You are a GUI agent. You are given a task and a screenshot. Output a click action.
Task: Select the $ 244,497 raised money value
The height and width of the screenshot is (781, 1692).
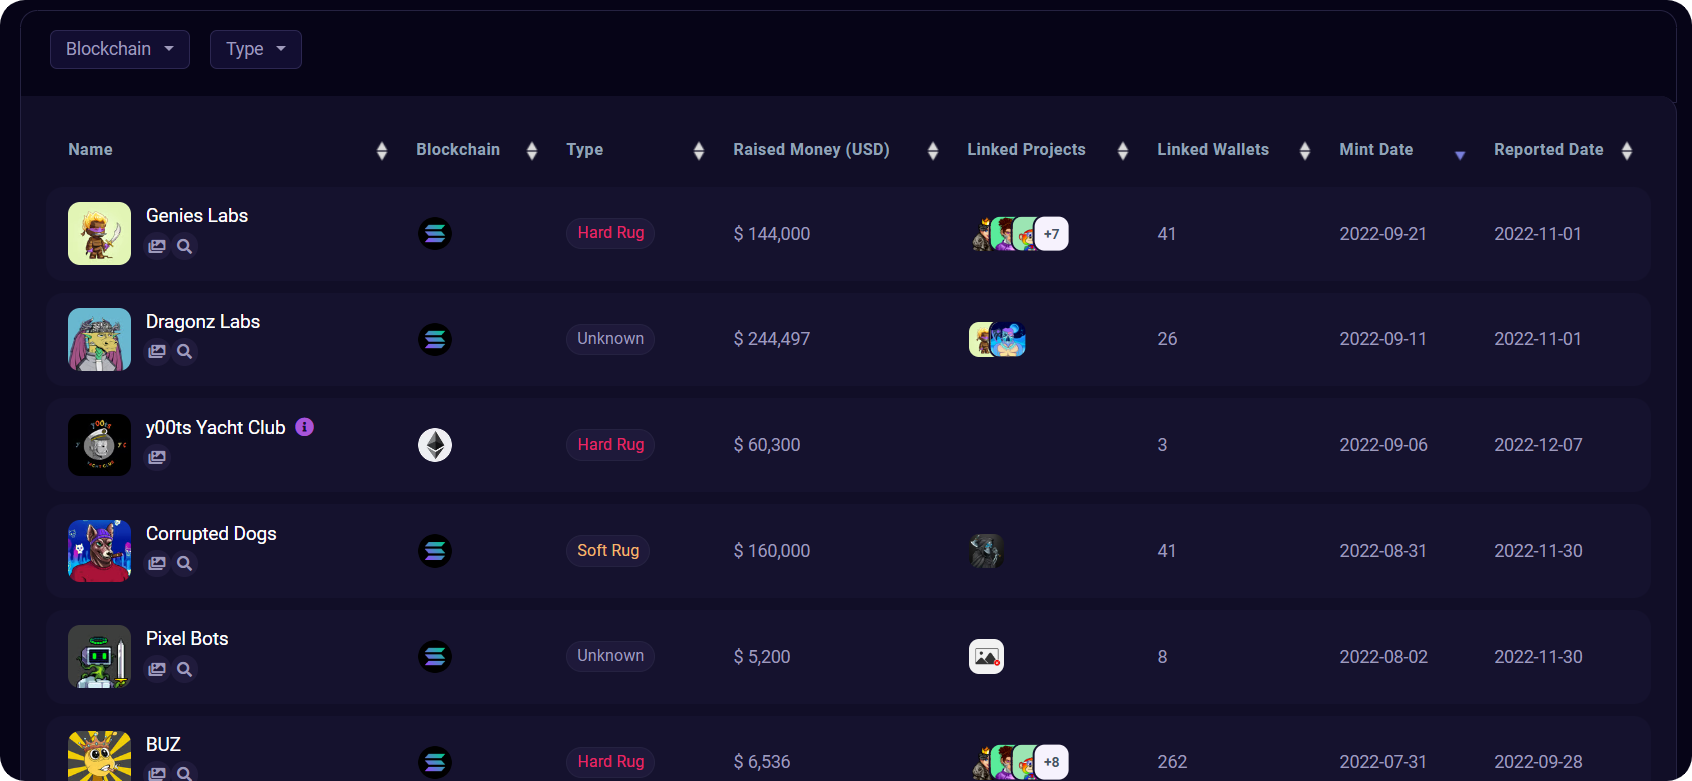(x=772, y=339)
